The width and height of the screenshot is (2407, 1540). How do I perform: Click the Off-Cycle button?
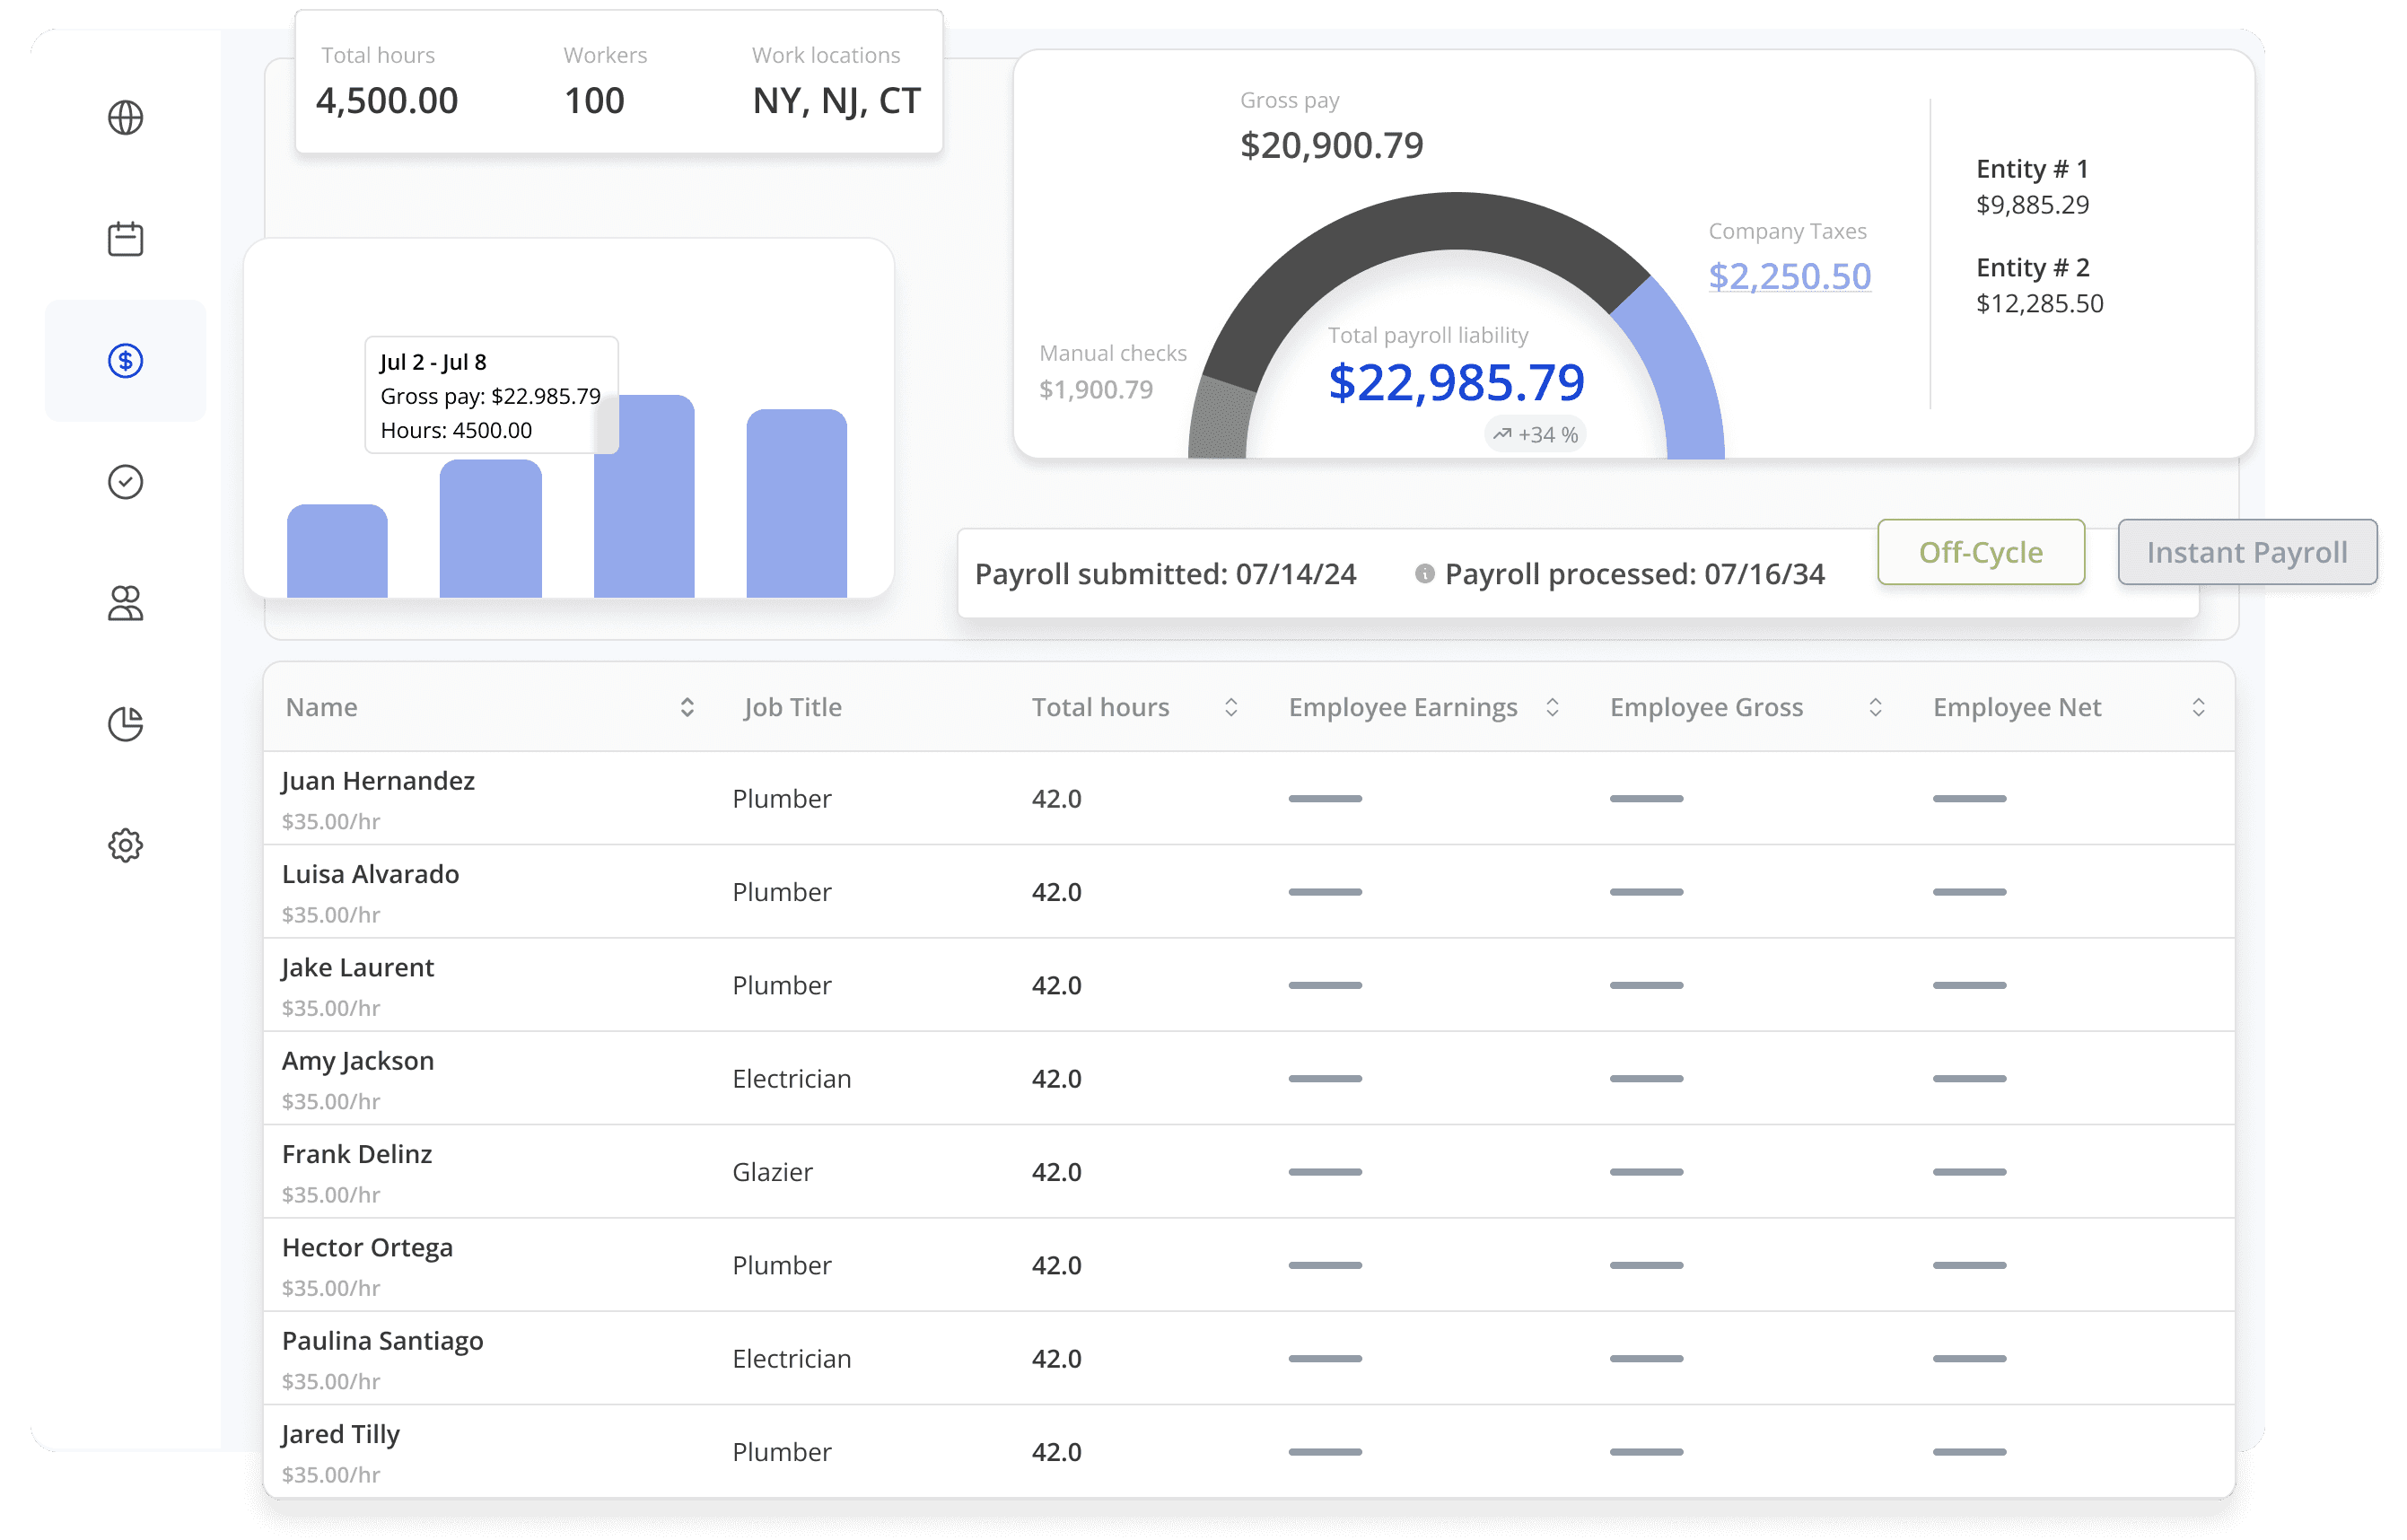tap(1980, 552)
